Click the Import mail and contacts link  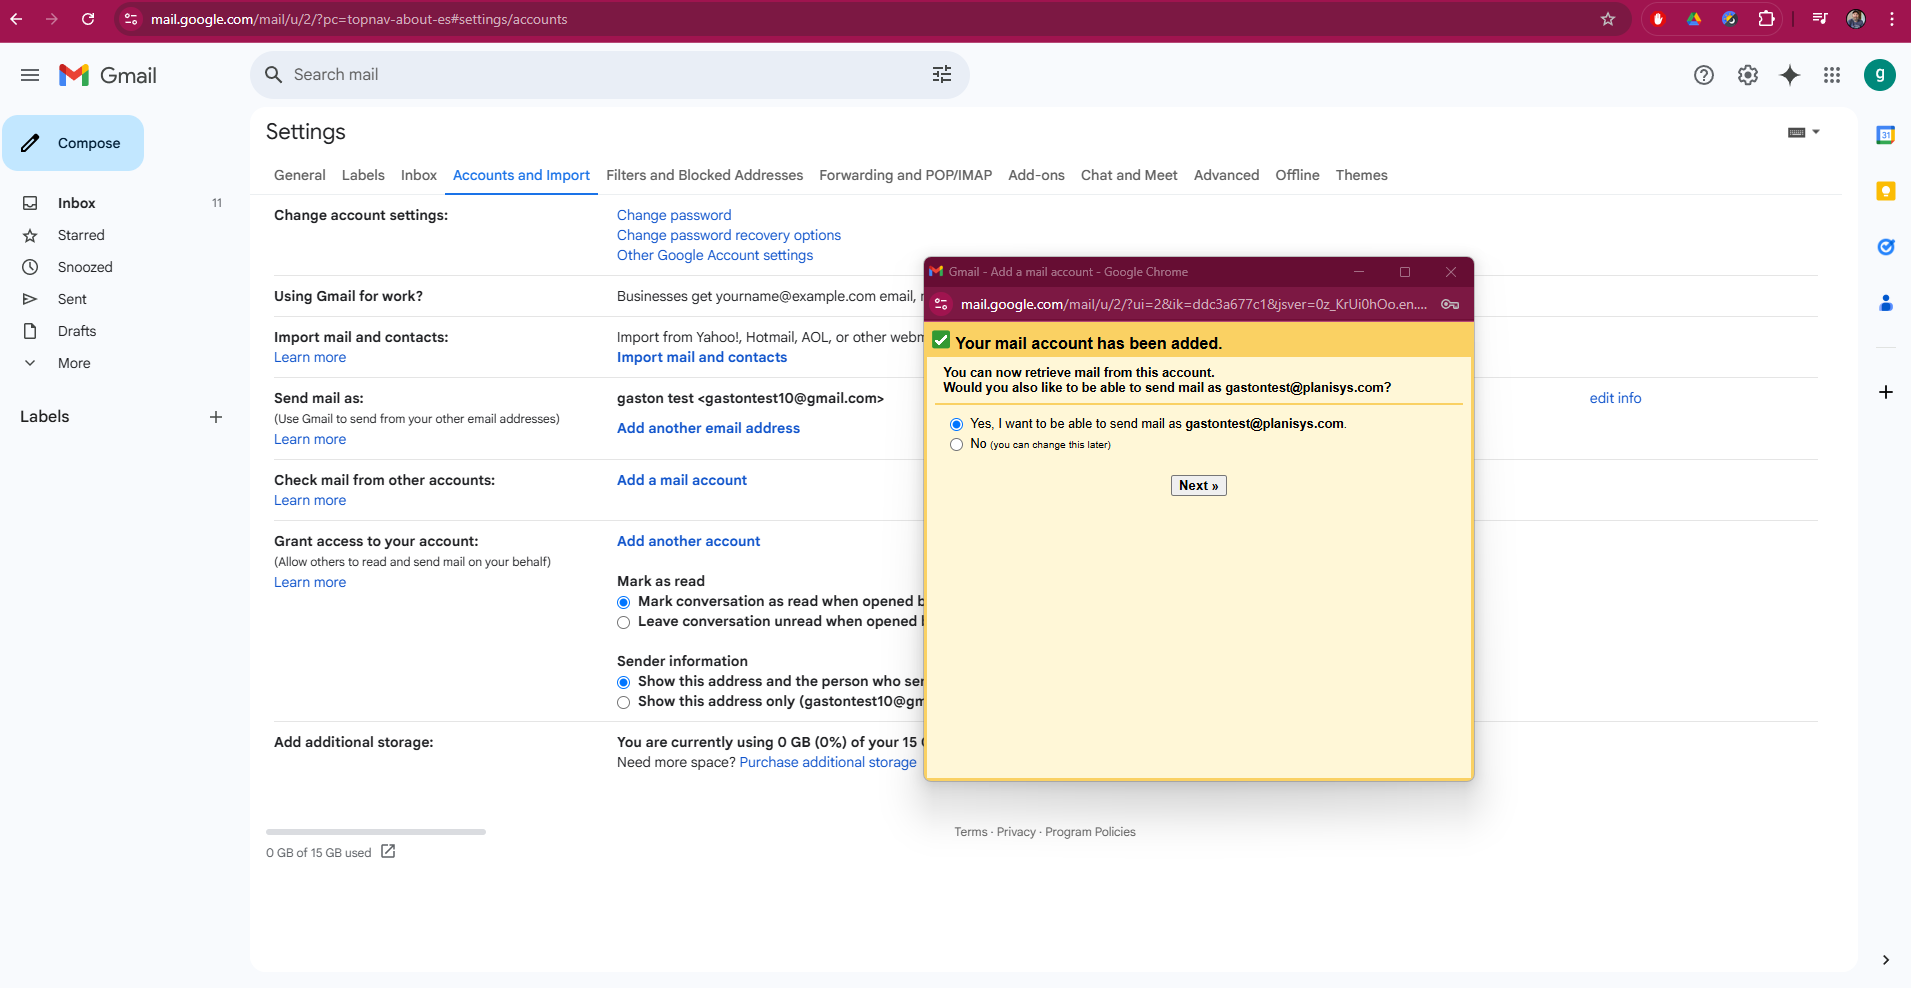tap(701, 357)
